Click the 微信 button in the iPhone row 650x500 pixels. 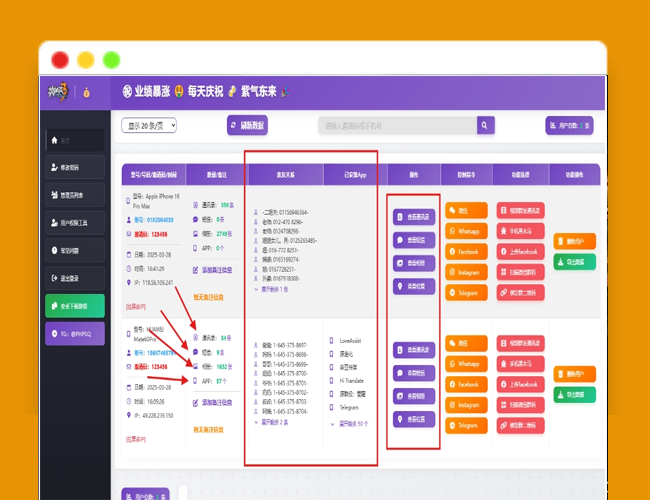[x=465, y=210]
